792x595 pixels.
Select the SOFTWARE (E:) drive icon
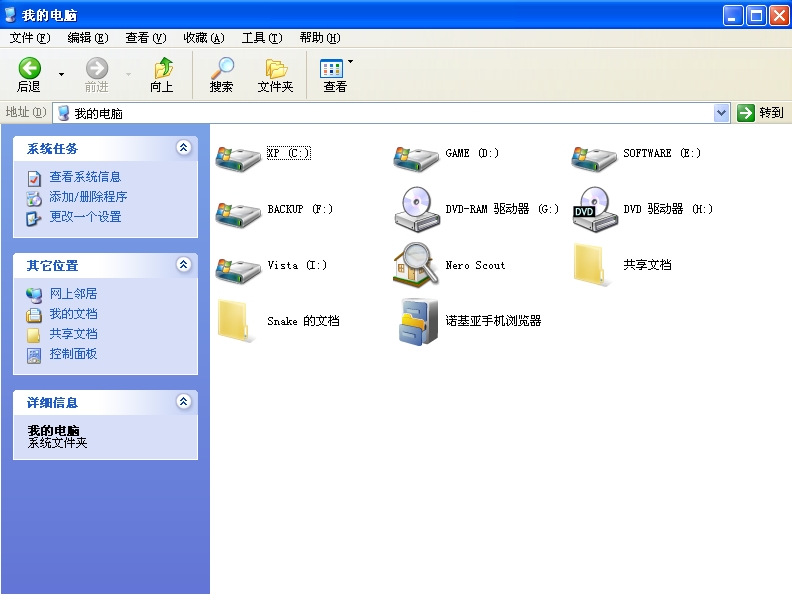594,156
